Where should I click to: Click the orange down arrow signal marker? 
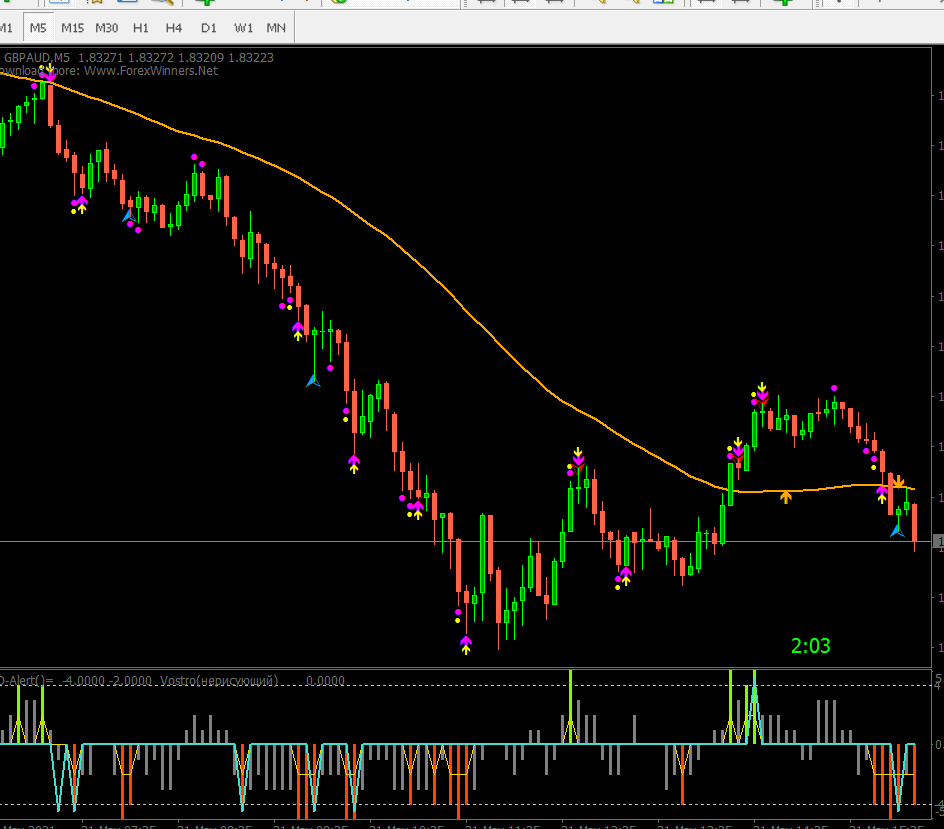pos(898,482)
